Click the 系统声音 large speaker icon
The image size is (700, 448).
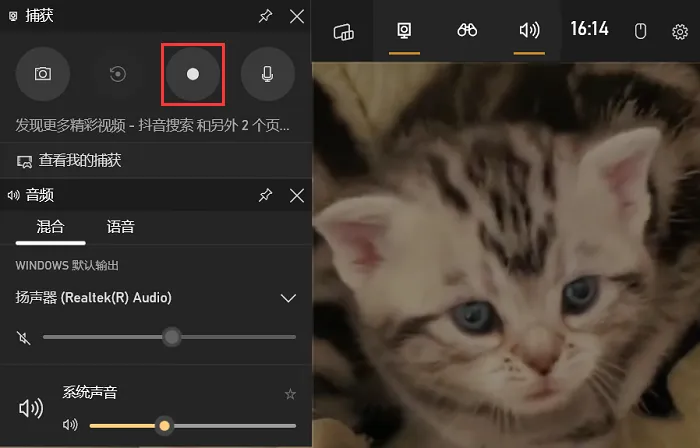click(x=31, y=408)
